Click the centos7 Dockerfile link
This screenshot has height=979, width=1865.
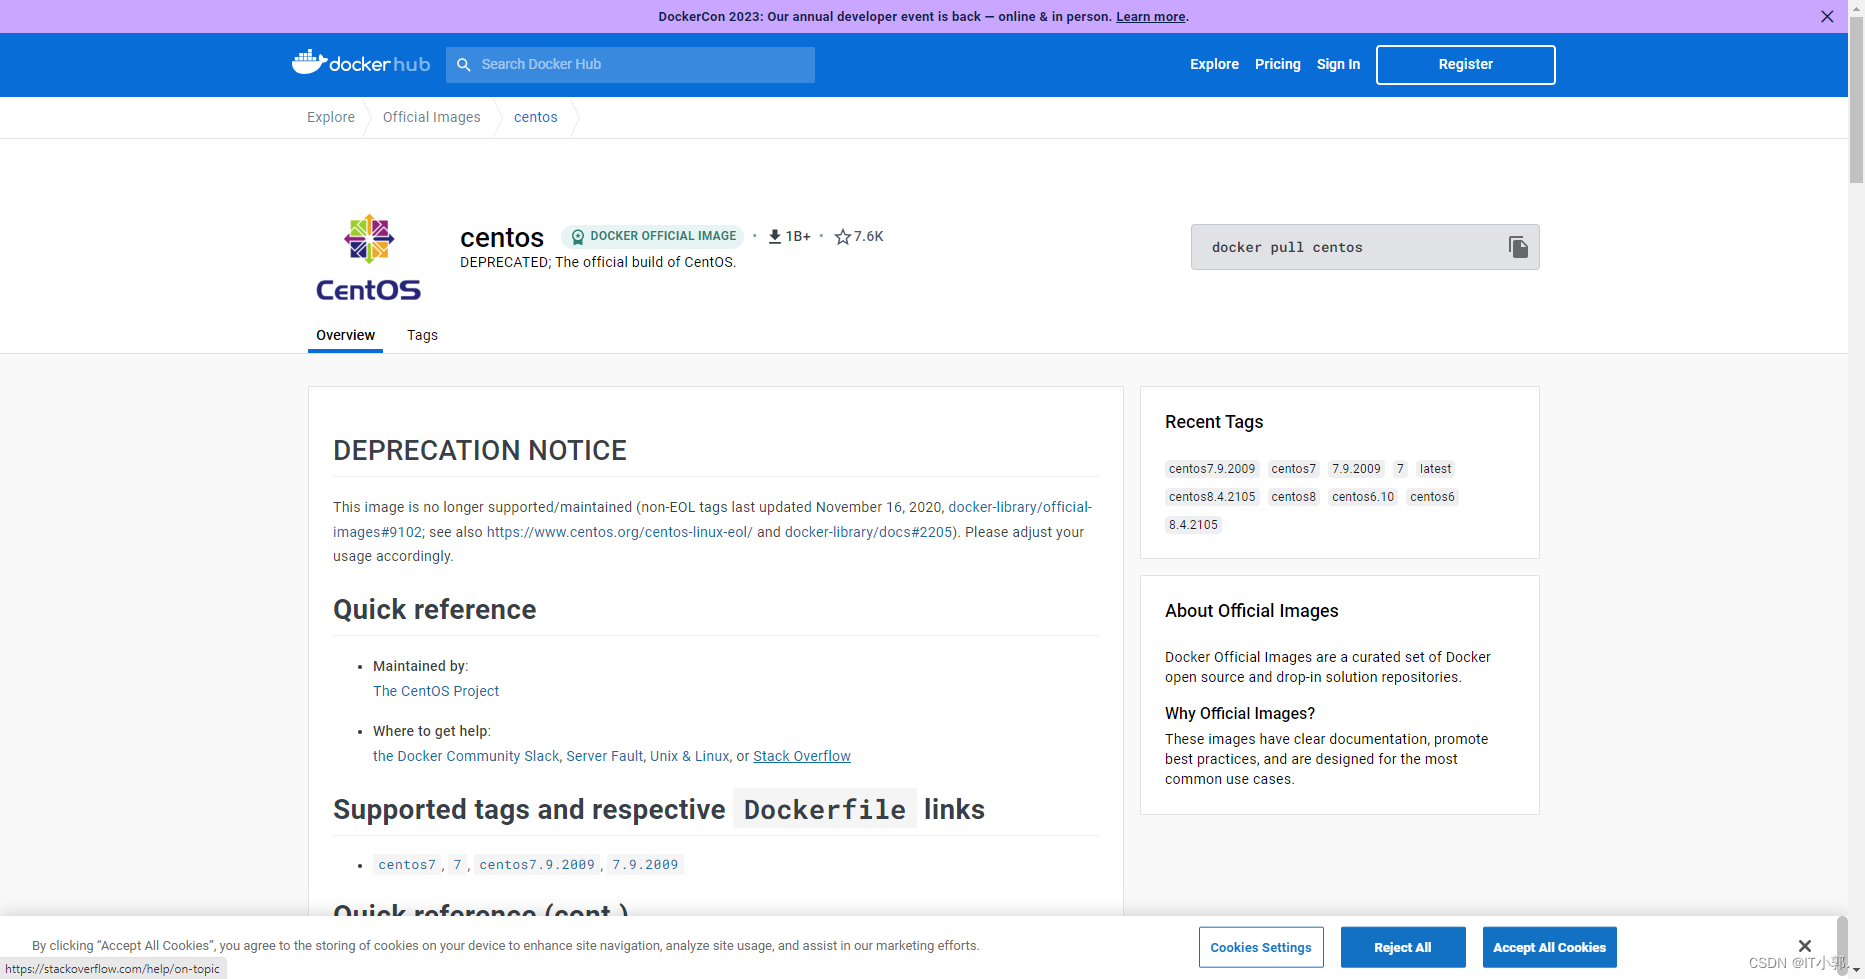407,865
